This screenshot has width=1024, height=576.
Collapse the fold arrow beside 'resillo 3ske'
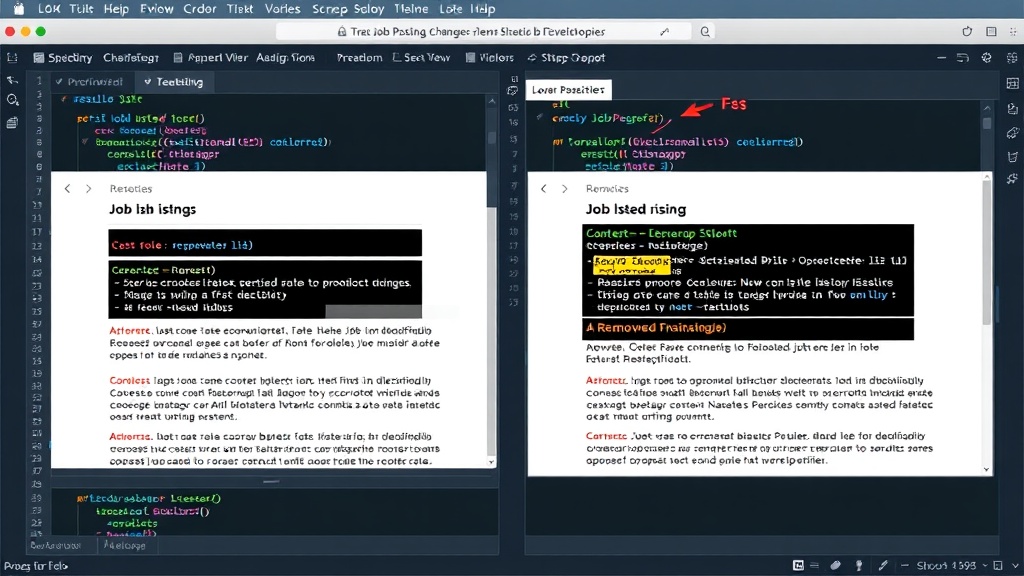click(x=63, y=99)
